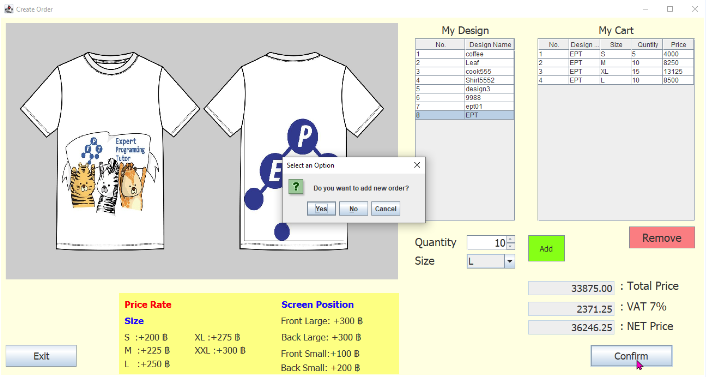Click Yes in the Select an Option dialog

pyautogui.click(x=321, y=209)
